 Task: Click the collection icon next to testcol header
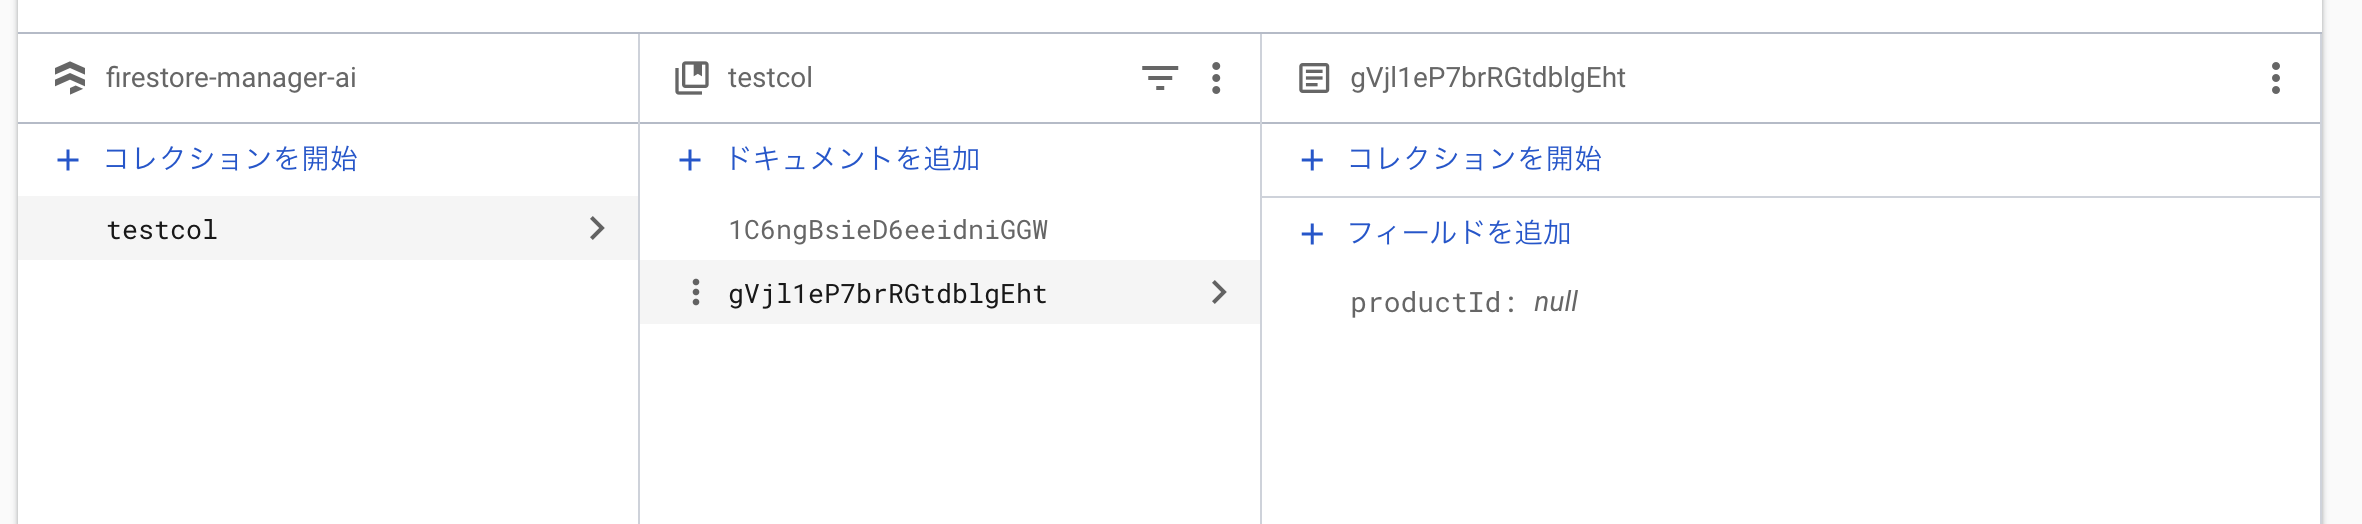(692, 78)
